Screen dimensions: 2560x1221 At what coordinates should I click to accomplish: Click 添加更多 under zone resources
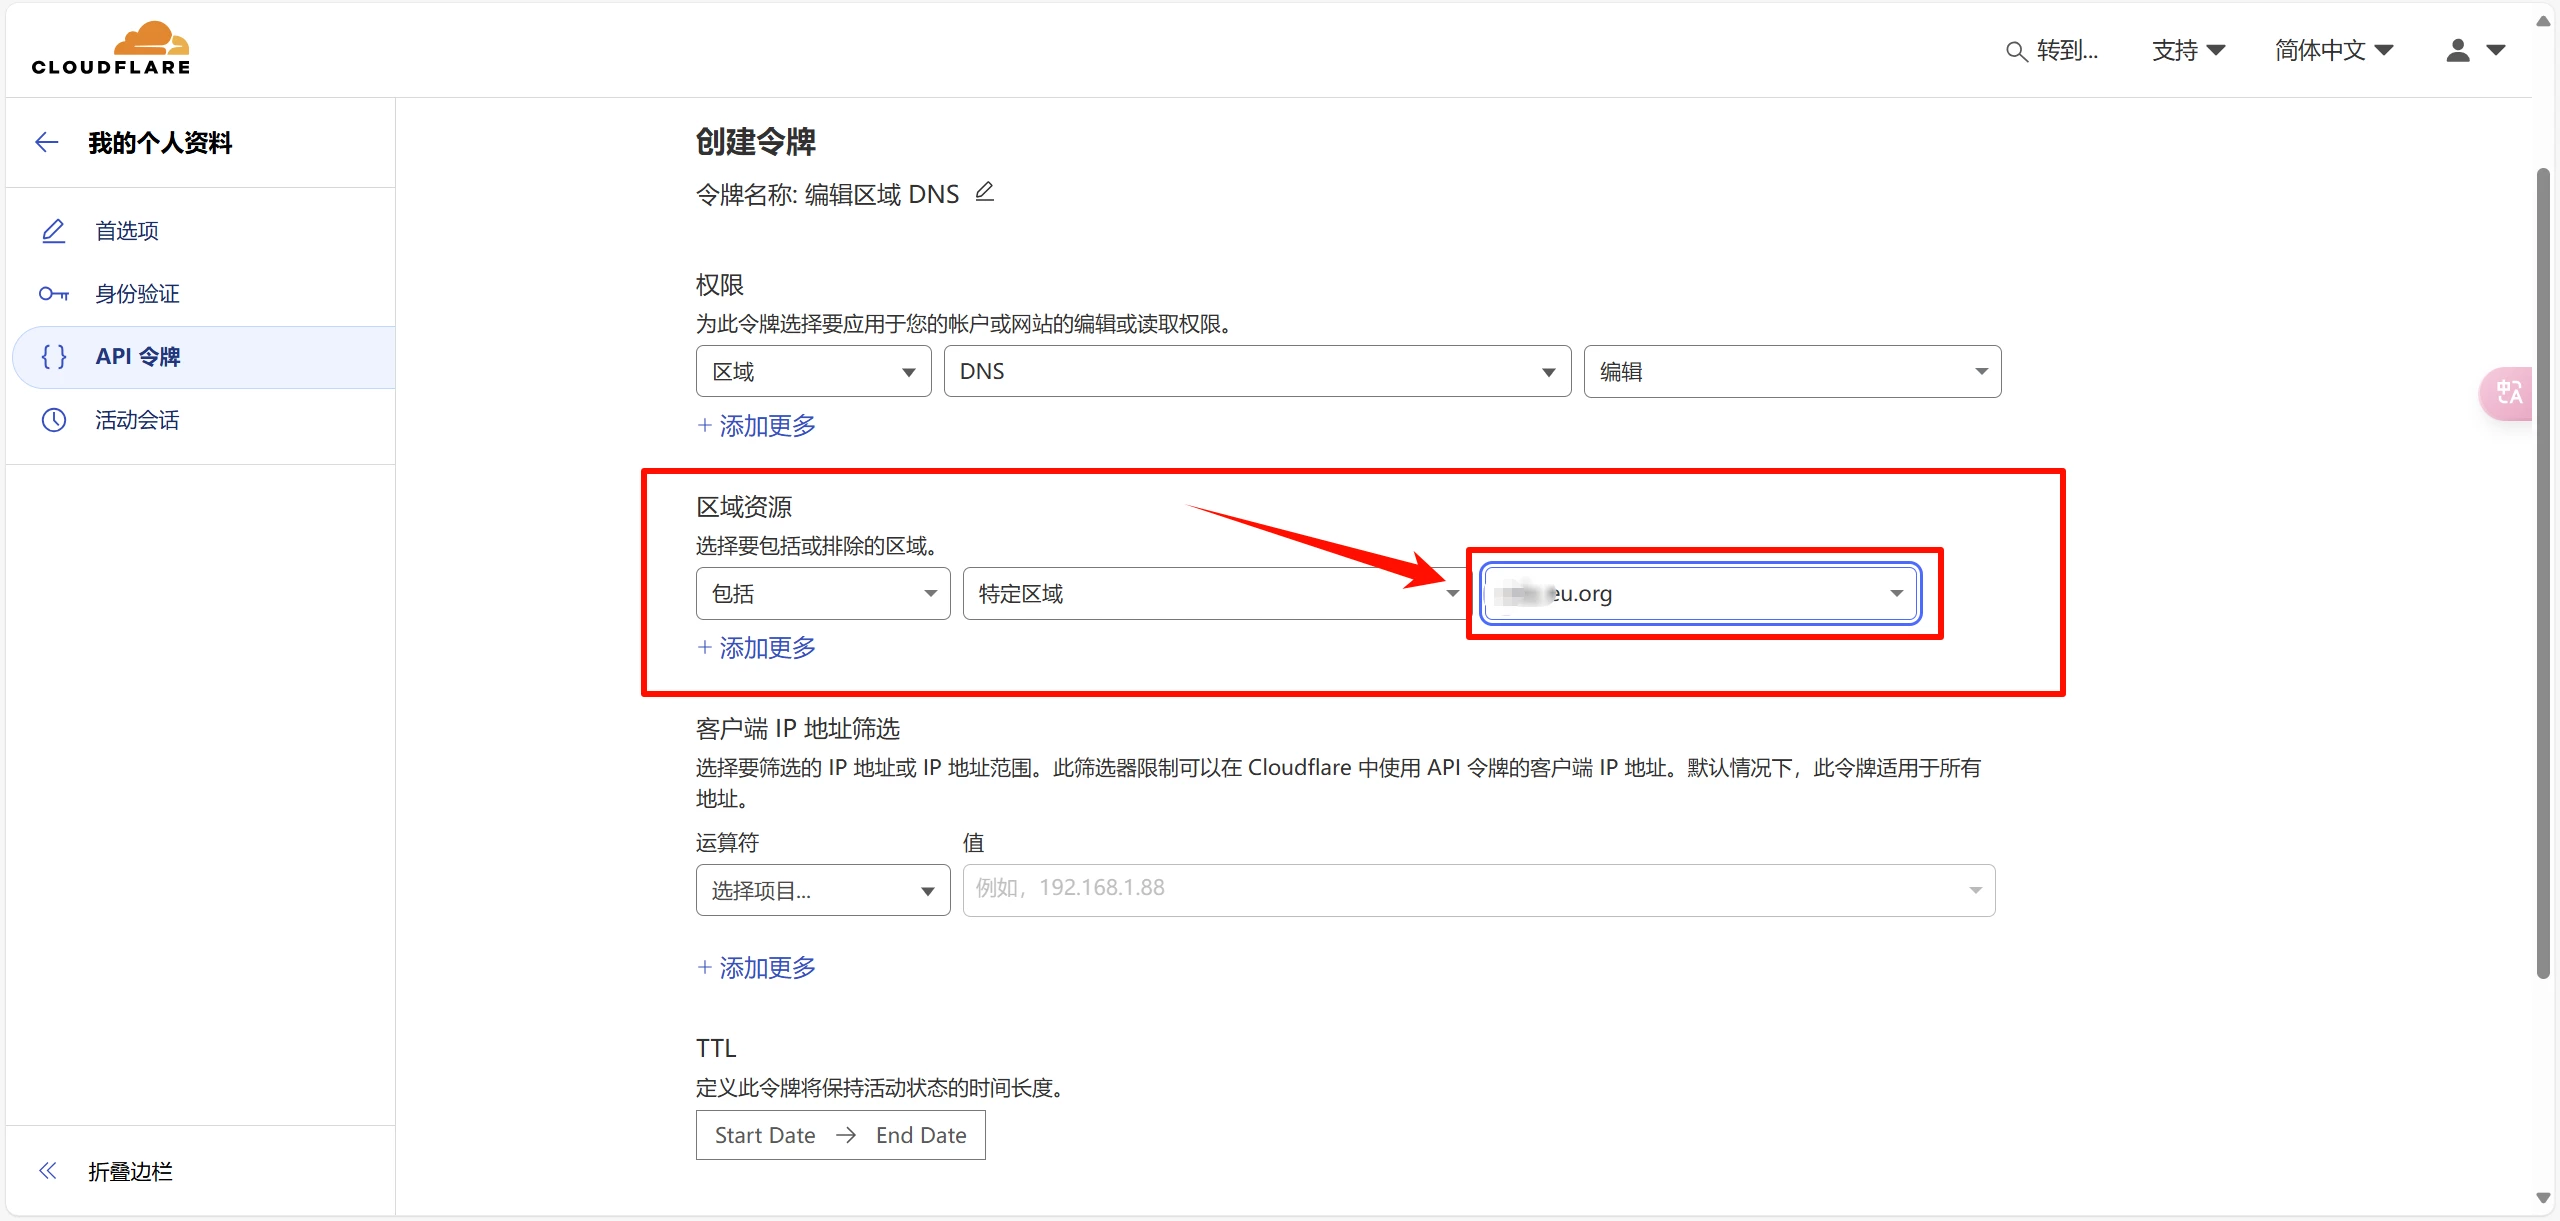coord(757,648)
